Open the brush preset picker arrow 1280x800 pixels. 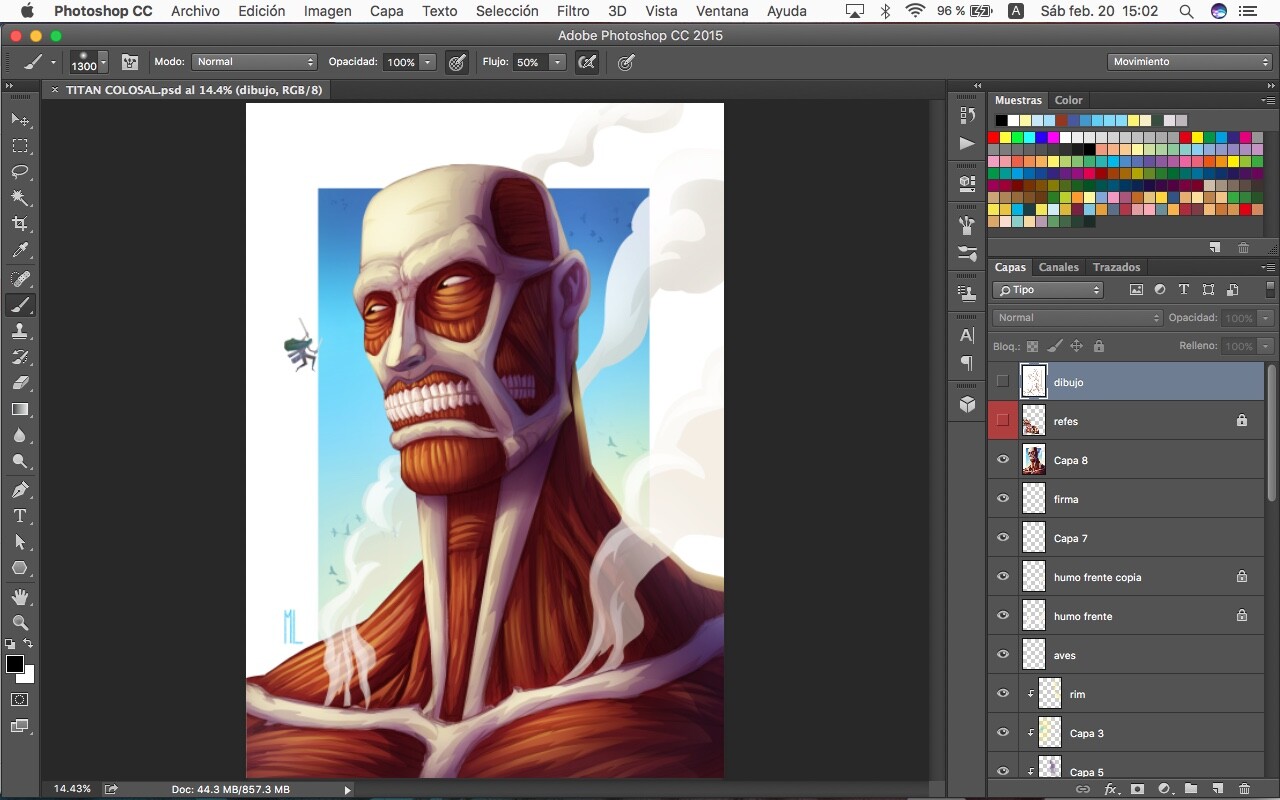click(103, 63)
